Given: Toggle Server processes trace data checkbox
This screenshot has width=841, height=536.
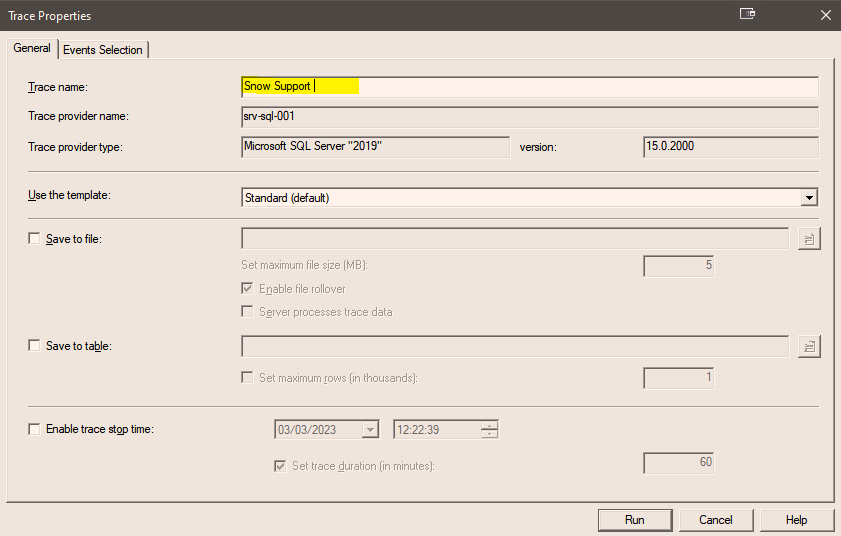Looking at the screenshot, I should (x=247, y=311).
